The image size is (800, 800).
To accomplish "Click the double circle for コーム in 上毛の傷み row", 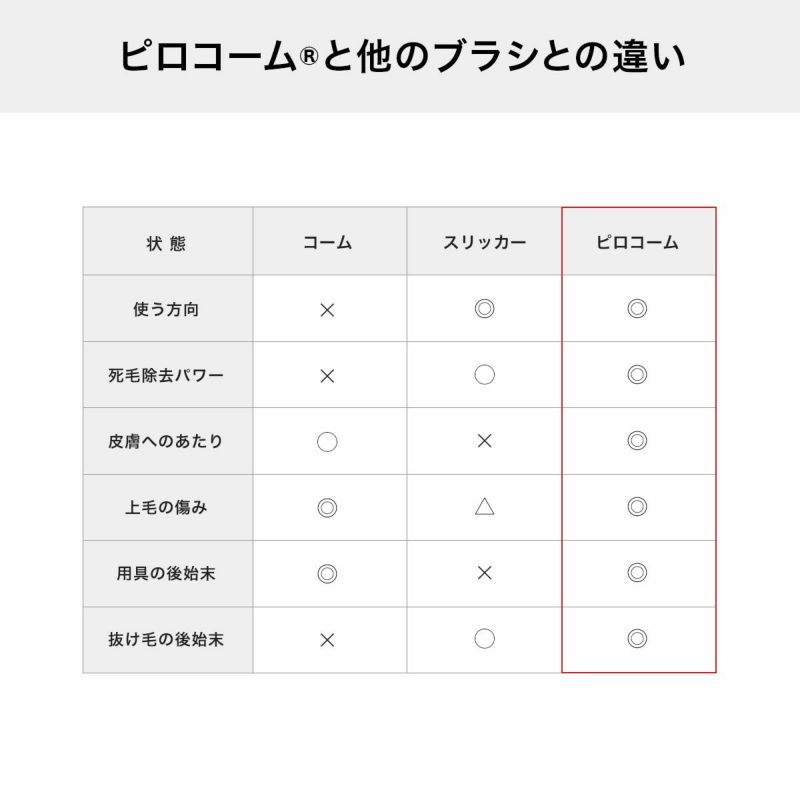I will pos(327,508).
